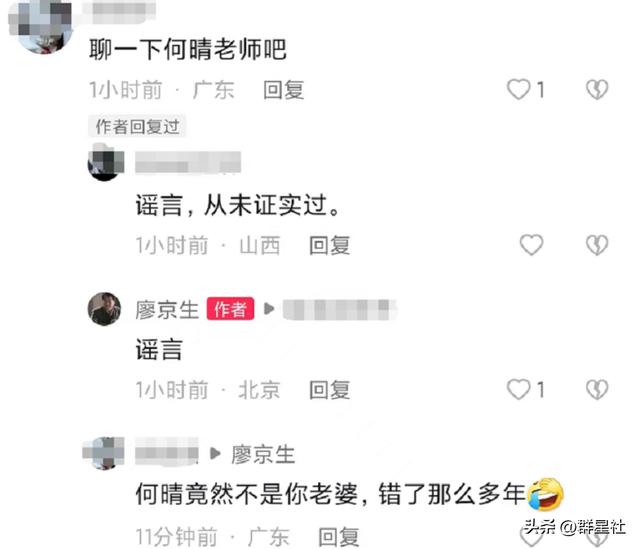The width and height of the screenshot is (640, 549).
Task: Dislike the 聊一下何晴老师吧 comment
Action: tap(597, 89)
